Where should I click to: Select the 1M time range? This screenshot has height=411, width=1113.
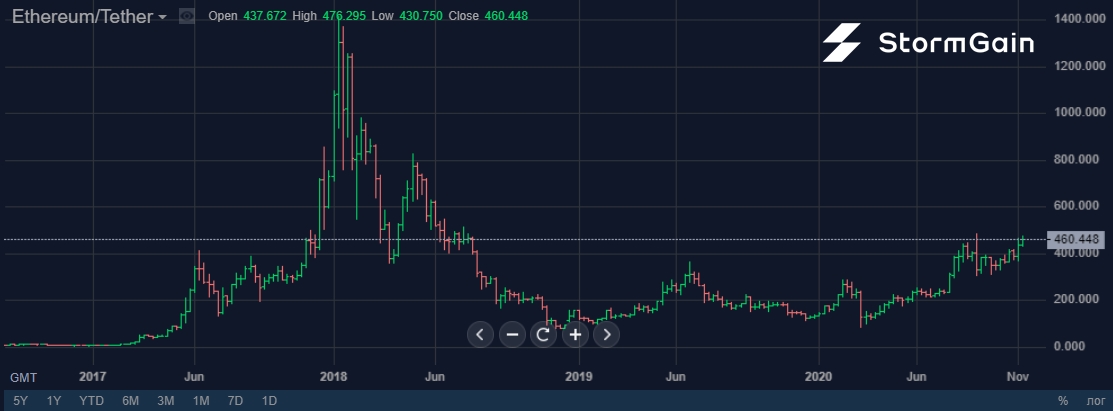click(201, 401)
